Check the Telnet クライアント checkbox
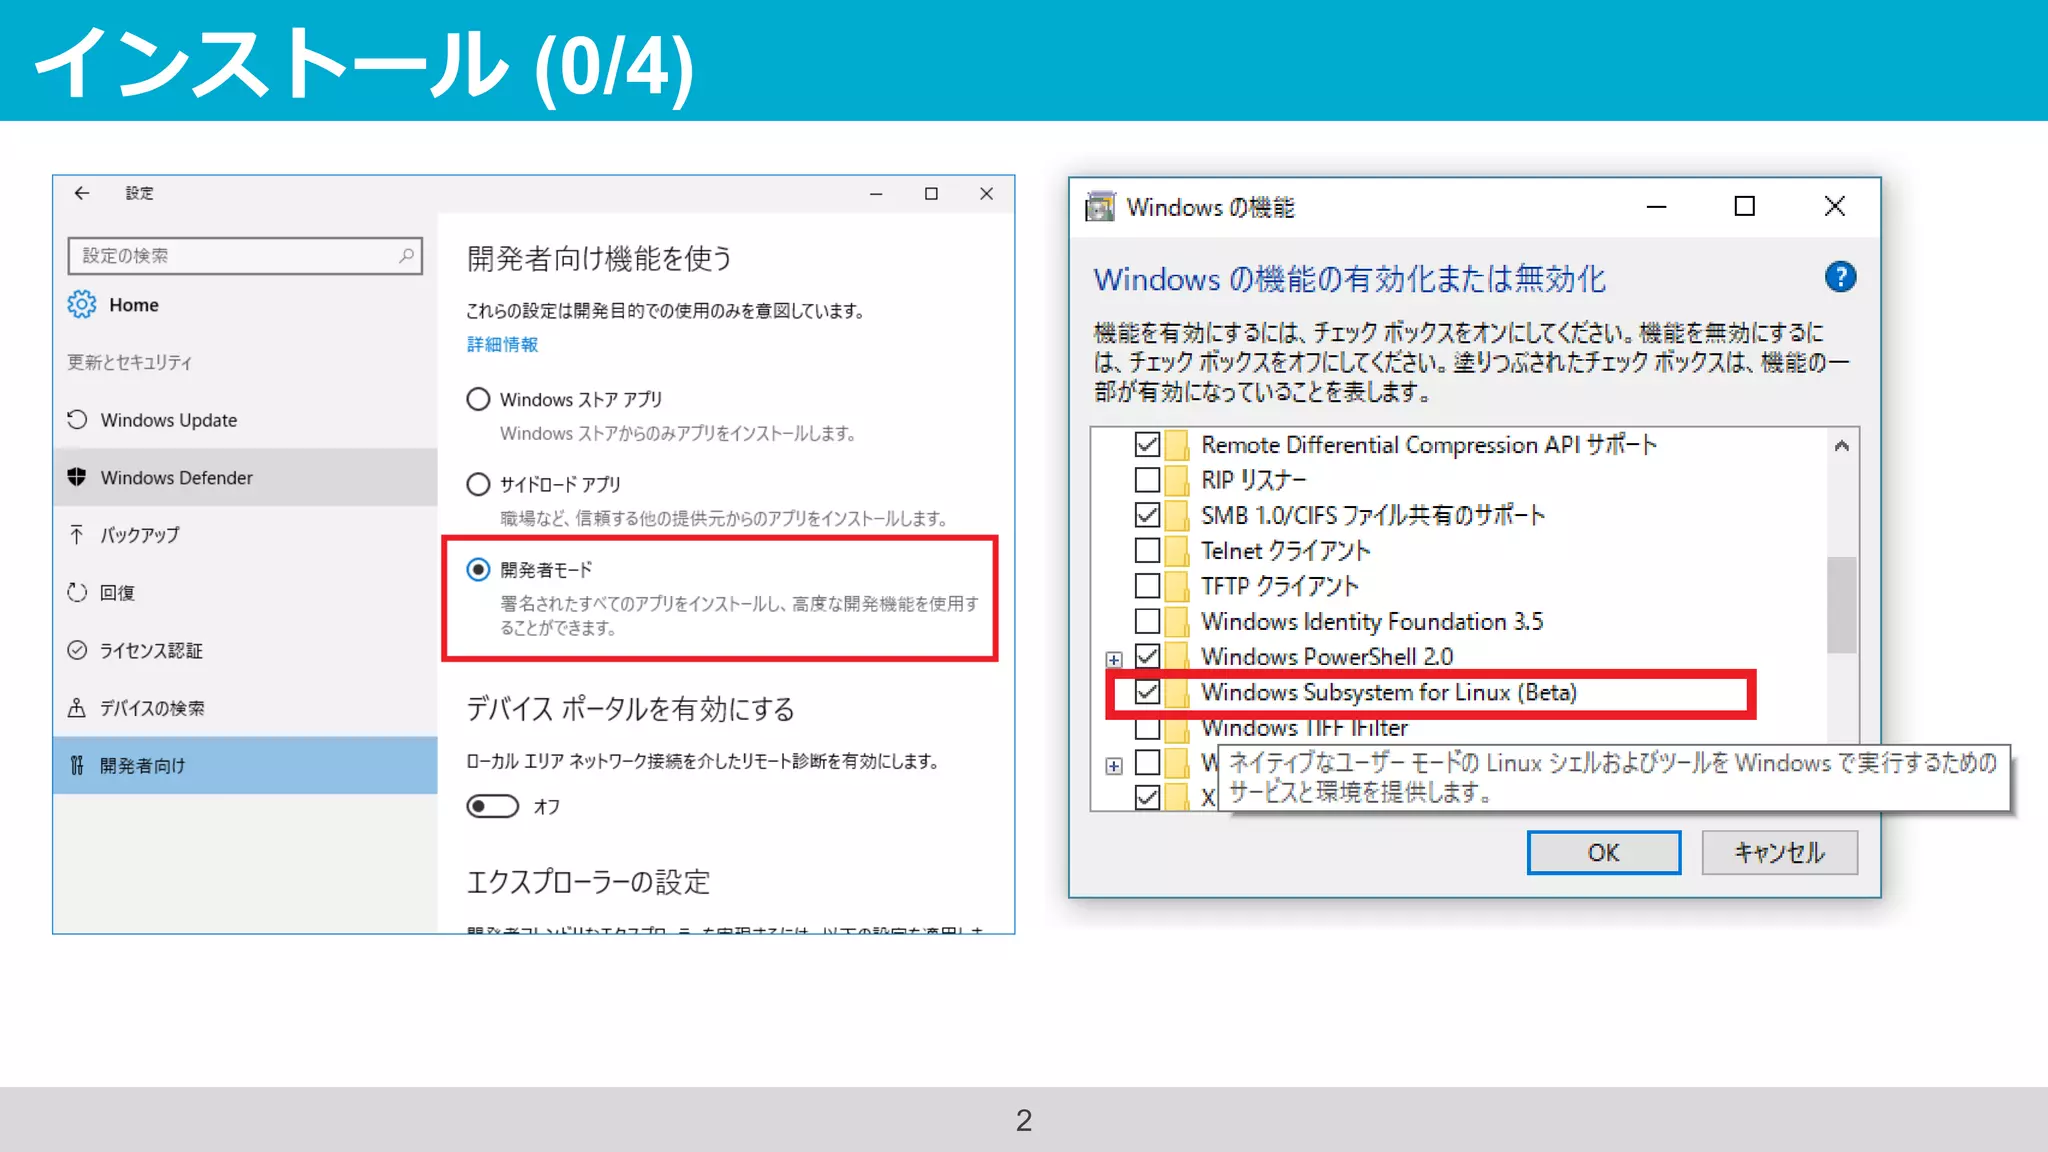The height and width of the screenshot is (1152, 2048). [x=1147, y=551]
